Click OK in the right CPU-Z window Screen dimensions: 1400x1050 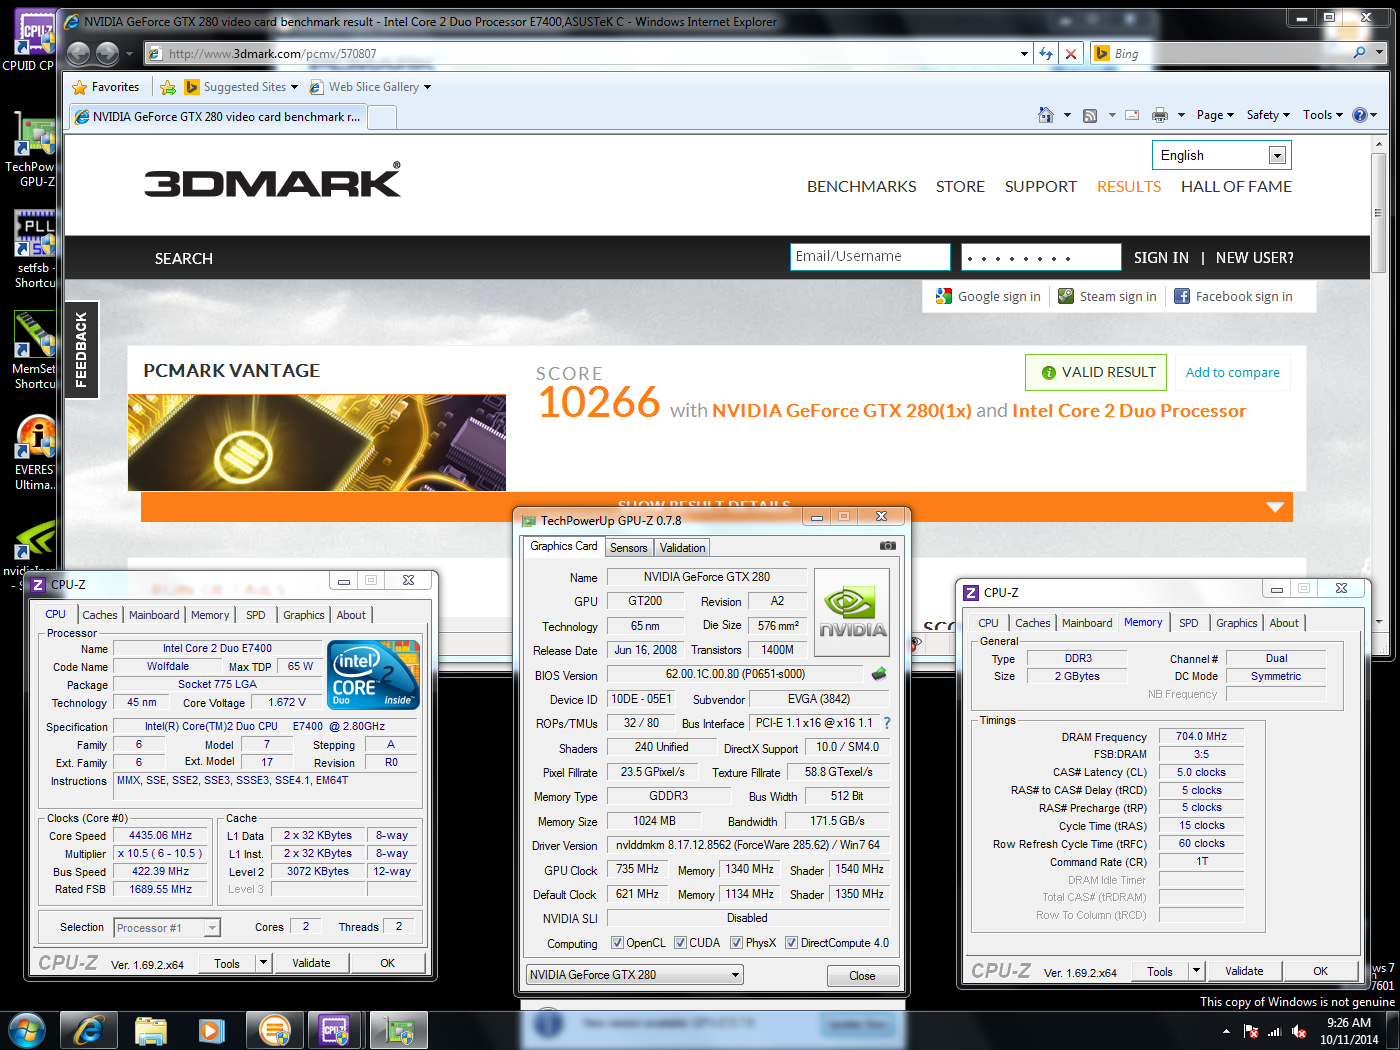[x=1320, y=971]
